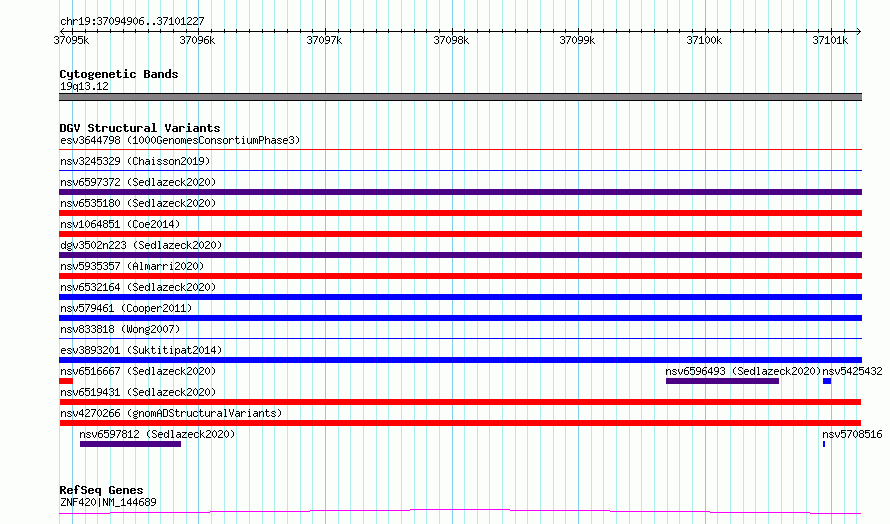The width and height of the screenshot is (890, 524).
Task: Click the red bar under nsv5935357
Action: (460, 276)
